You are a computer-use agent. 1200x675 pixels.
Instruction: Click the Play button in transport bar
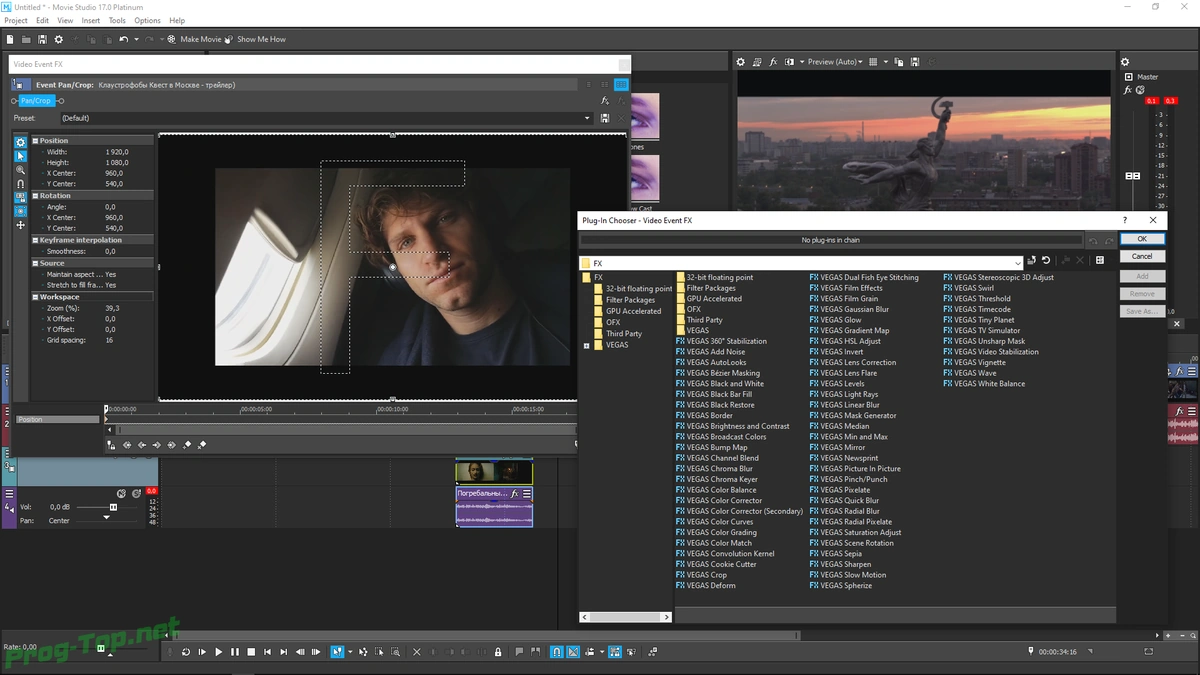pyautogui.click(x=218, y=652)
